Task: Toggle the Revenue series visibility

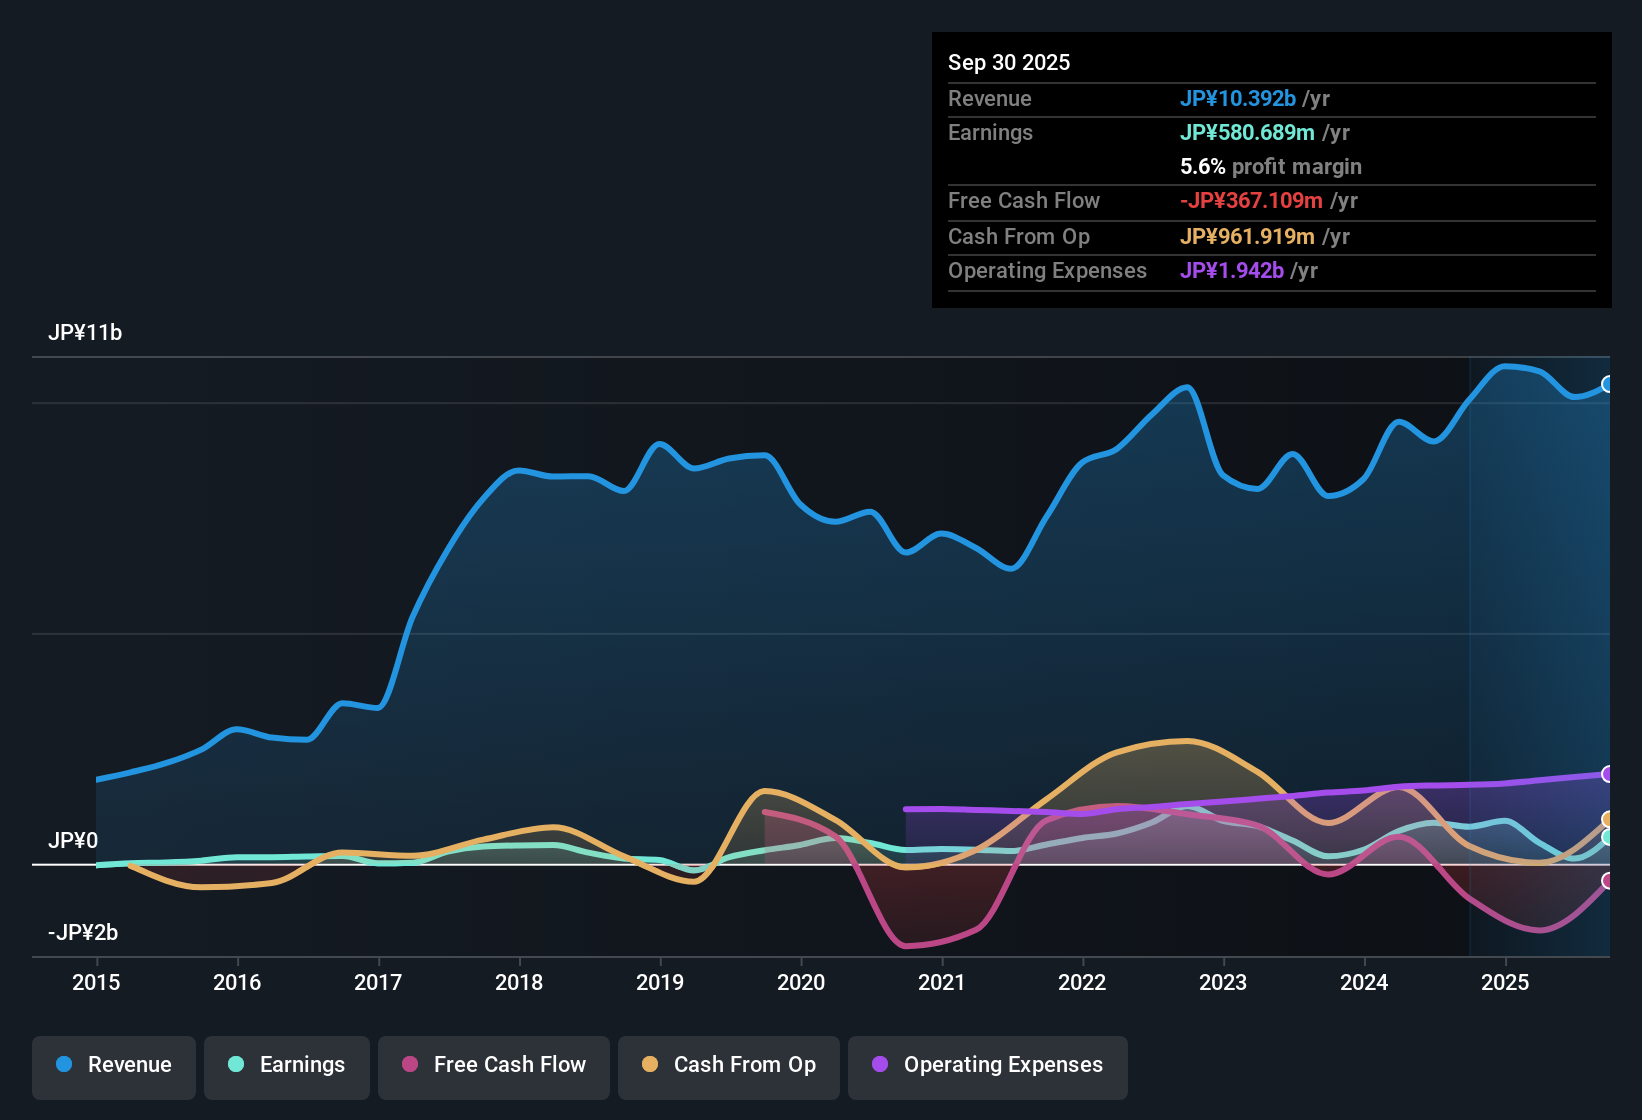Action: click(113, 1065)
